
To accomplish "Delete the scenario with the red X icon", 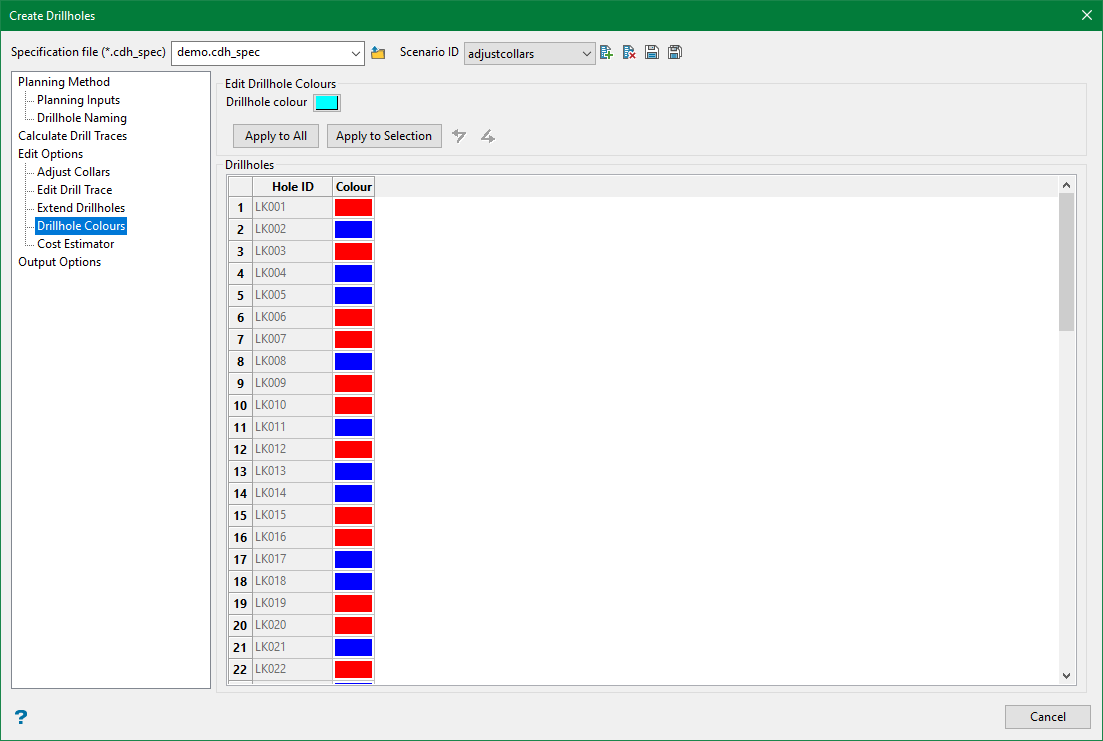I will click(629, 53).
